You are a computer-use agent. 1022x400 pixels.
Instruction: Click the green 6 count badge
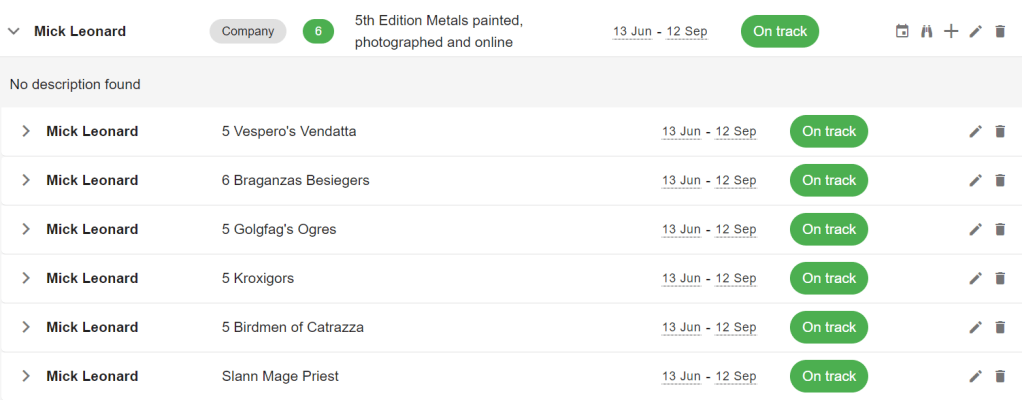tap(318, 31)
